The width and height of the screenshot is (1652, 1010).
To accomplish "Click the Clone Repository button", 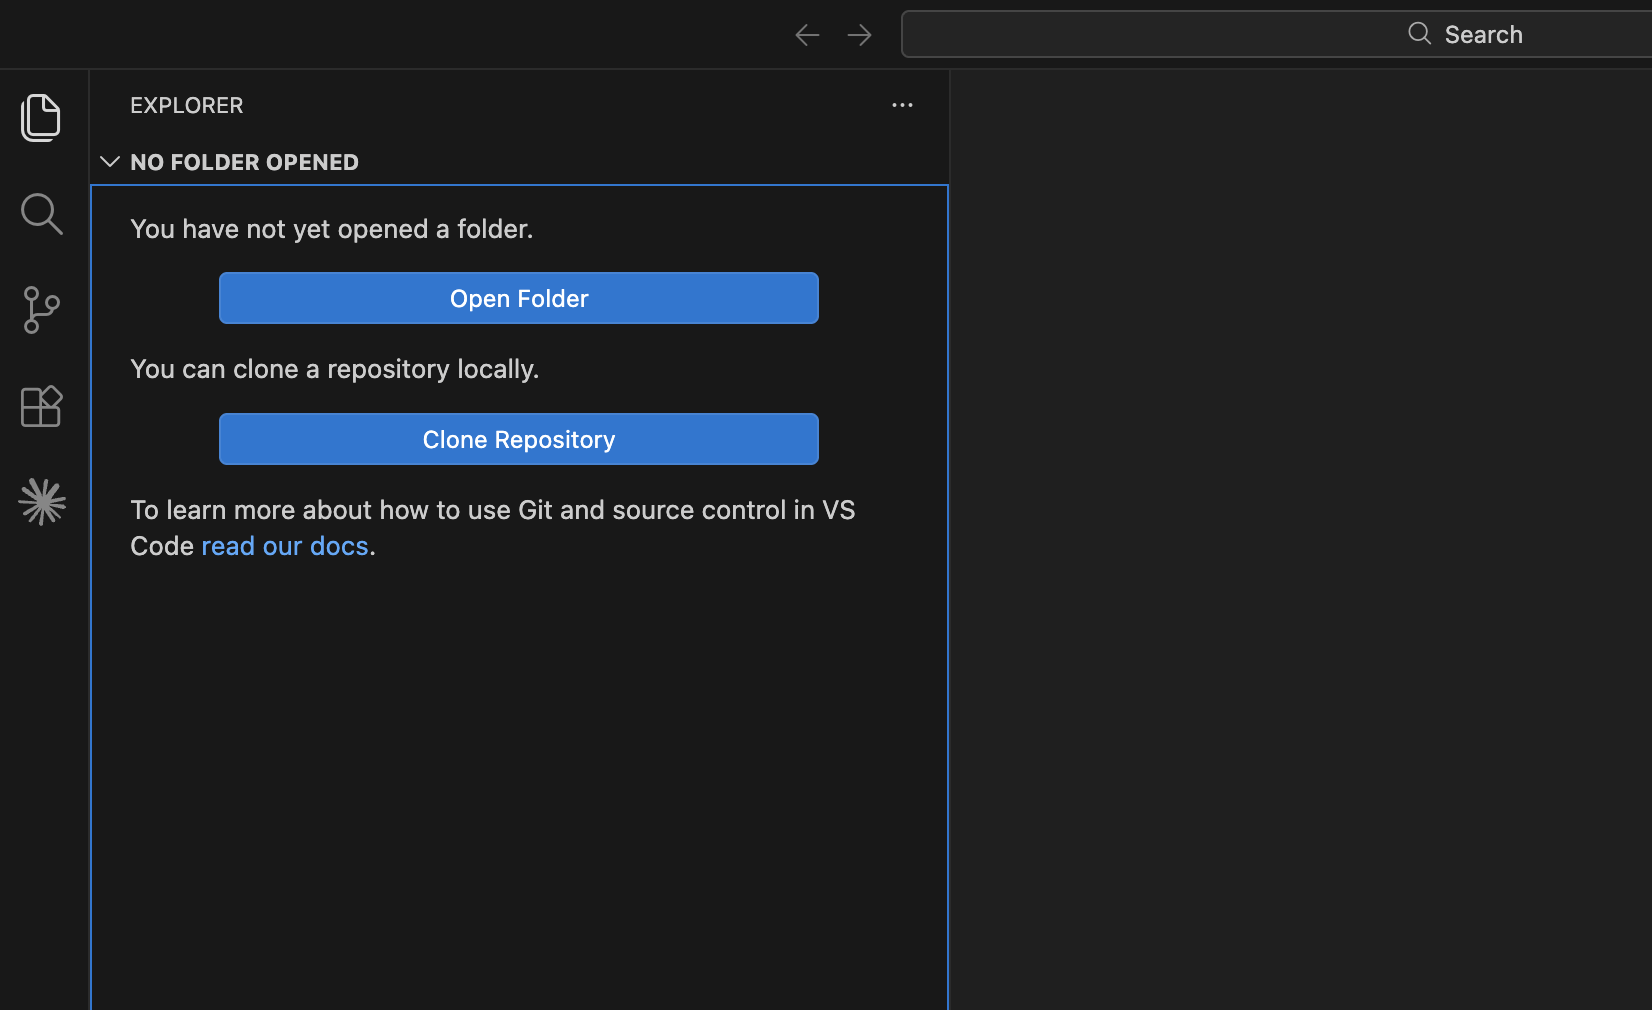I will pos(519,439).
